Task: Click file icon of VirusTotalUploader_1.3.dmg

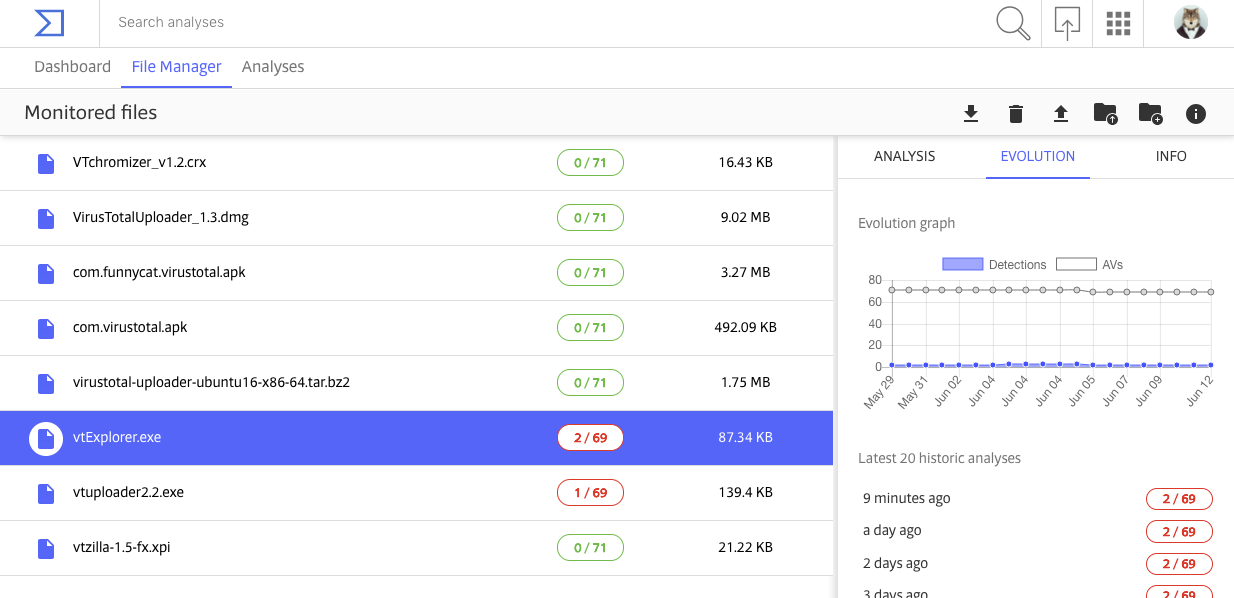Action: coord(46,218)
